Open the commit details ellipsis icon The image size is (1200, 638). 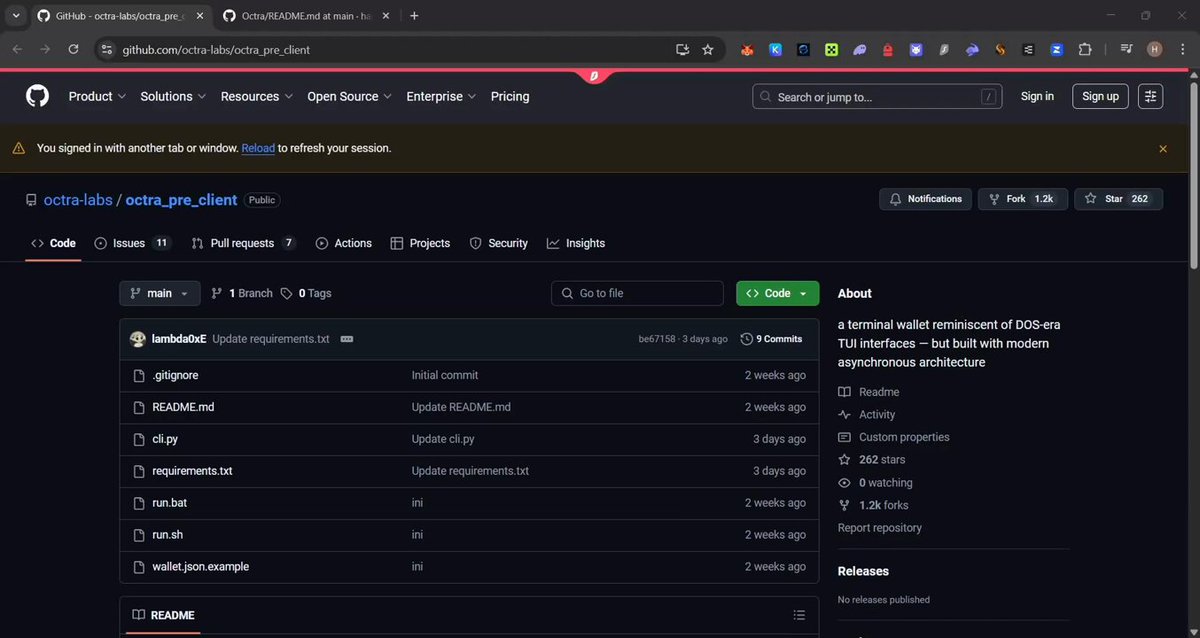click(346, 339)
